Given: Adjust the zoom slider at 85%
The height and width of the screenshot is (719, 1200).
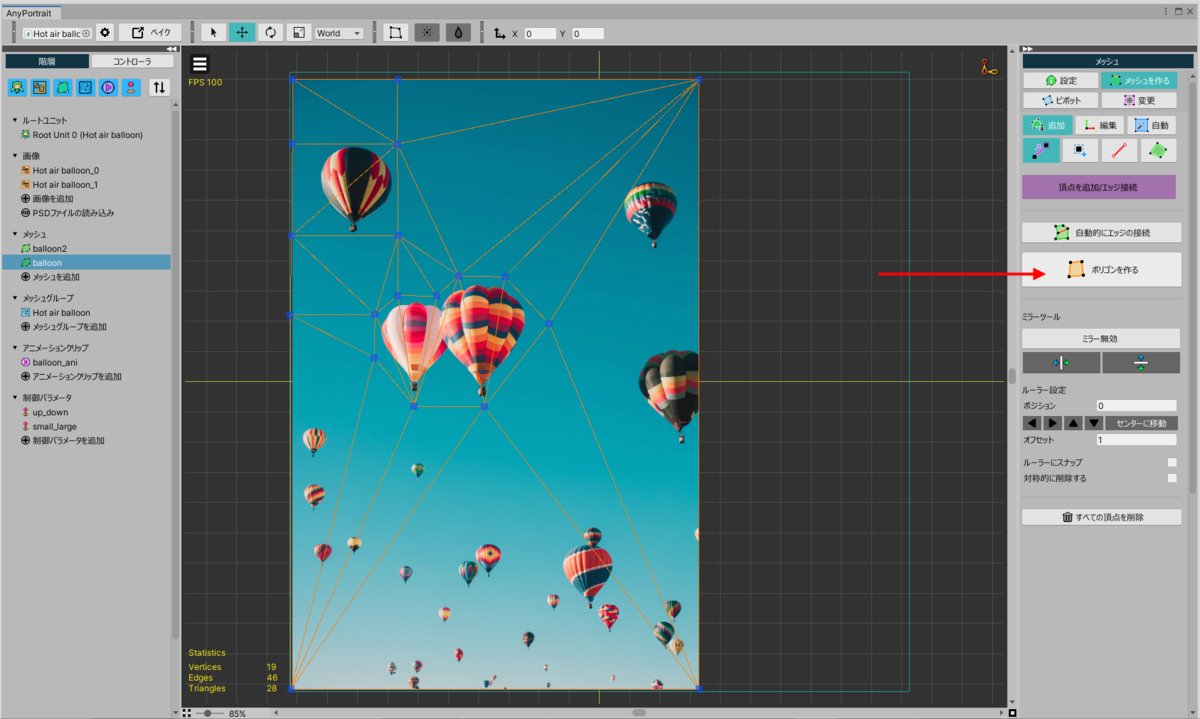Looking at the screenshot, I should click(207, 713).
